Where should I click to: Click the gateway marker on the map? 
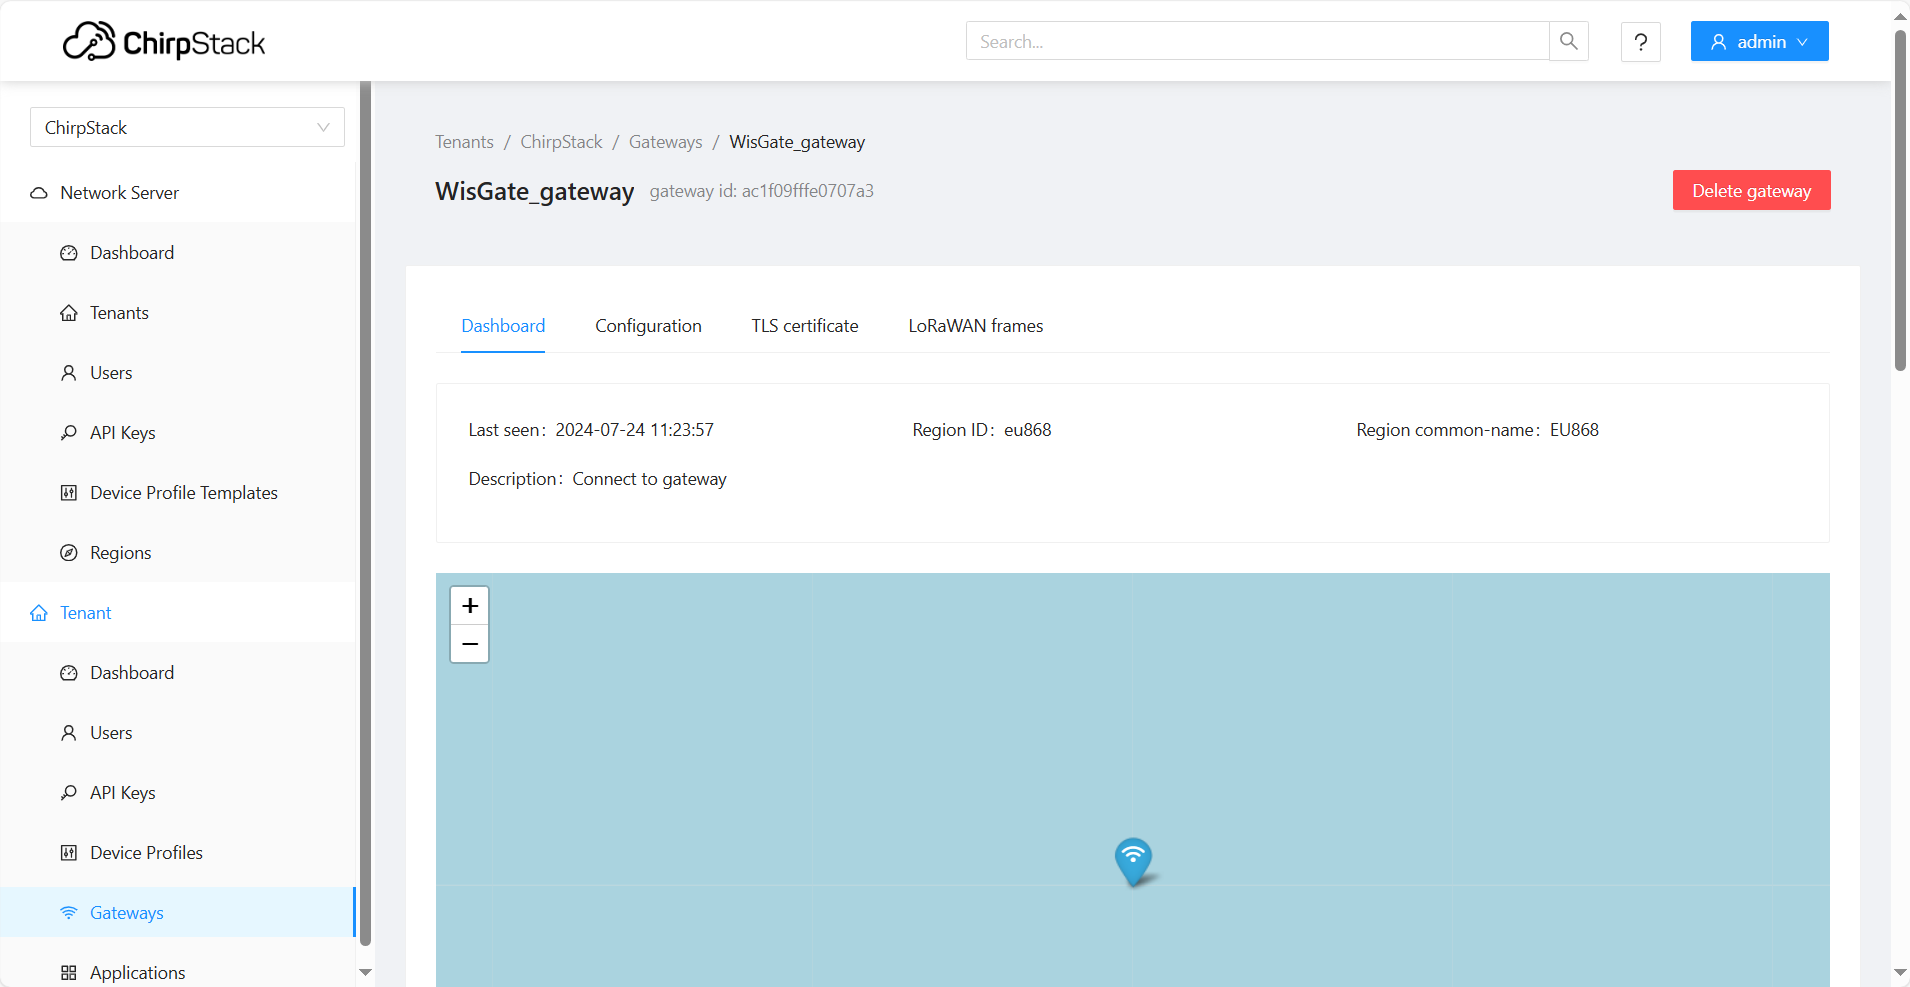[x=1133, y=861]
